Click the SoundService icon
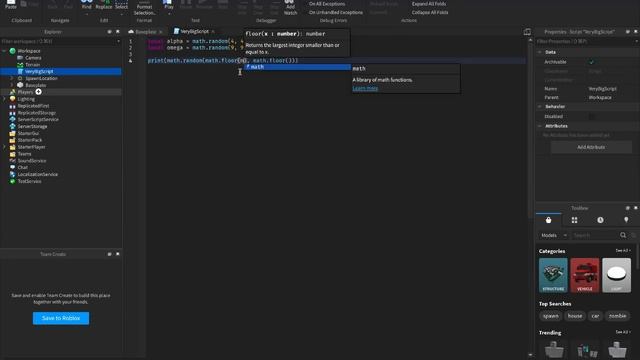This screenshot has height=360, width=640. 13,161
